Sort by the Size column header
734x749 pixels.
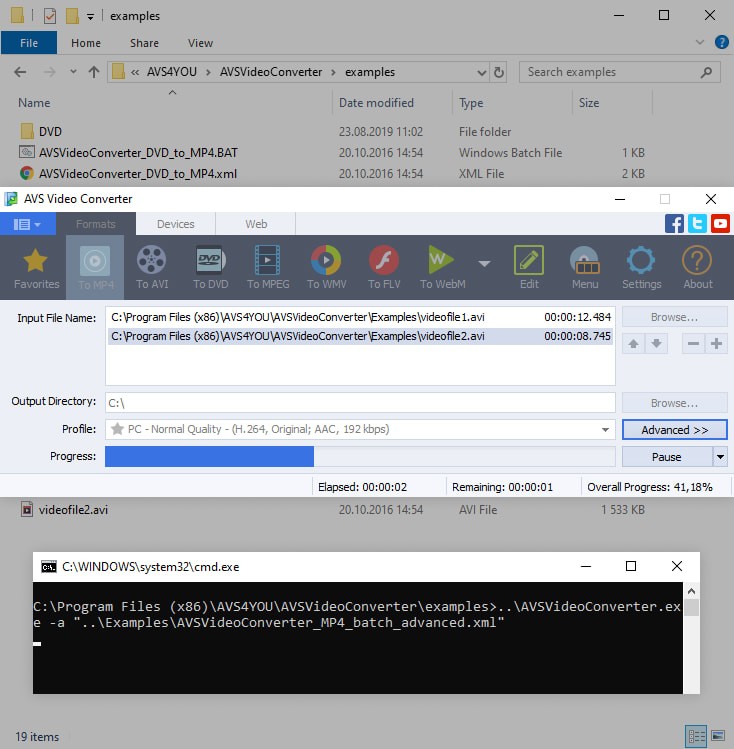(x=589, y=103)
